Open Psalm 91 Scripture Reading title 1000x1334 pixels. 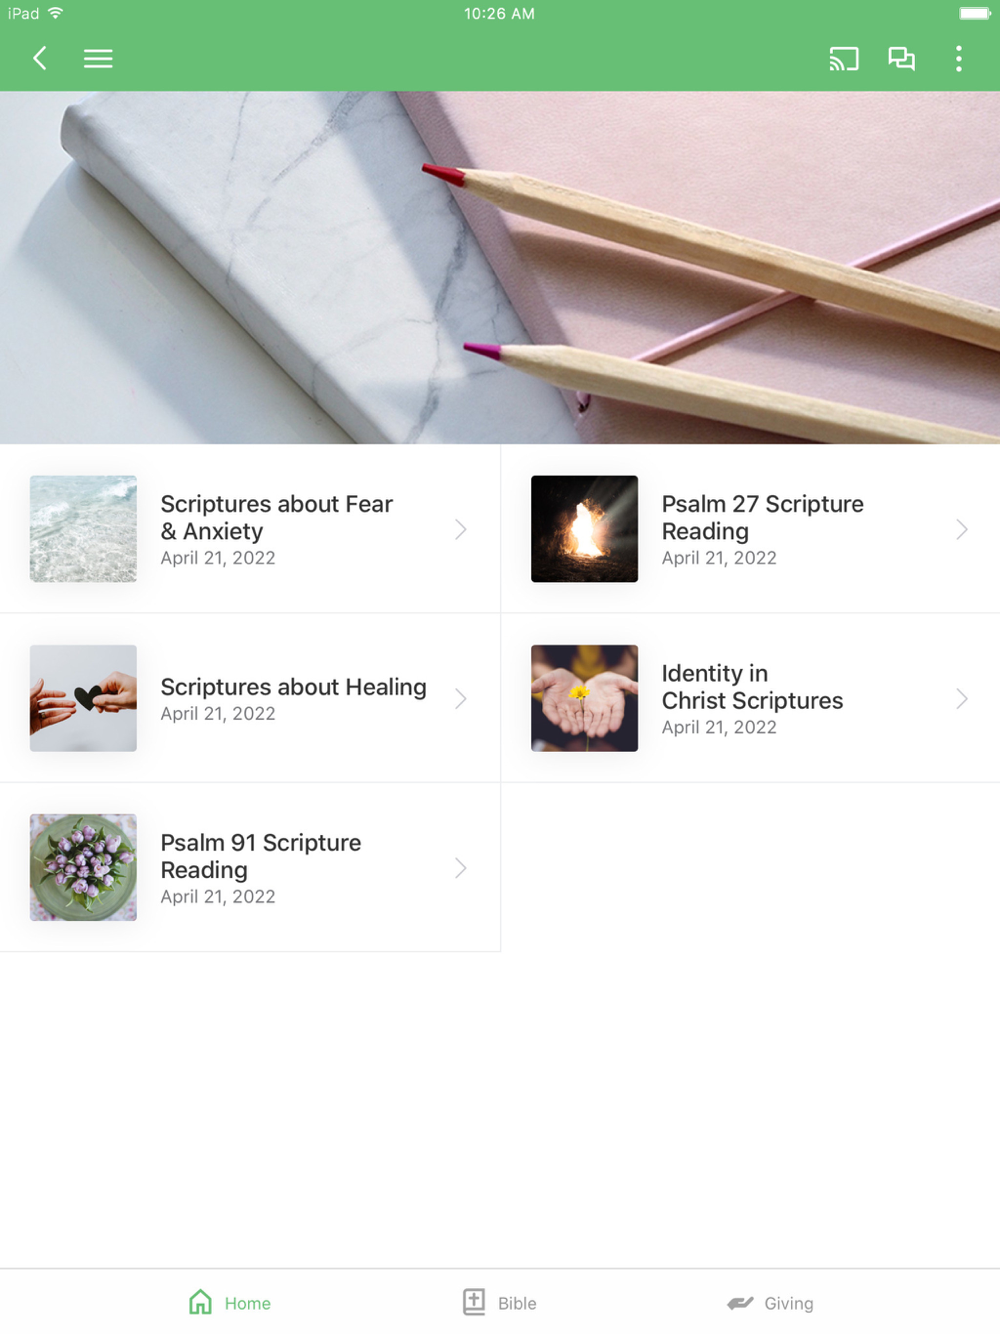coord(261,856)
